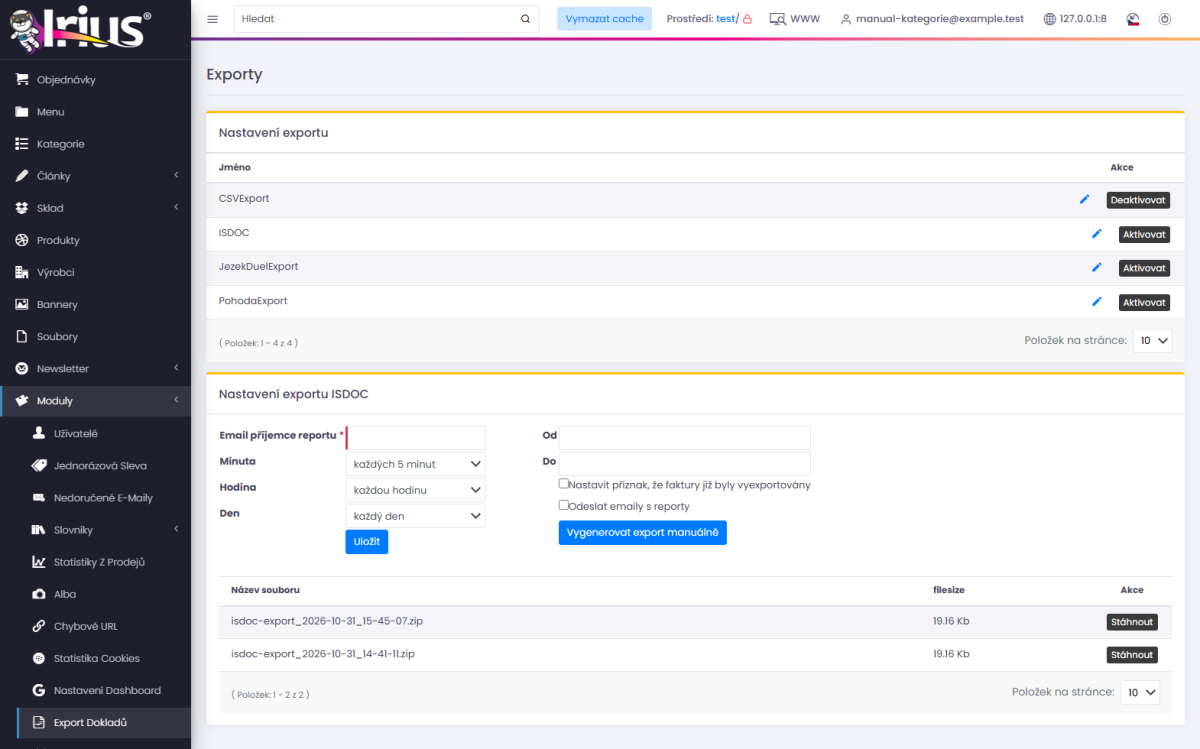1200x749 pixels.
Task: Edit the CSVExport row with pencil icon
Action: pos(1084,200)
